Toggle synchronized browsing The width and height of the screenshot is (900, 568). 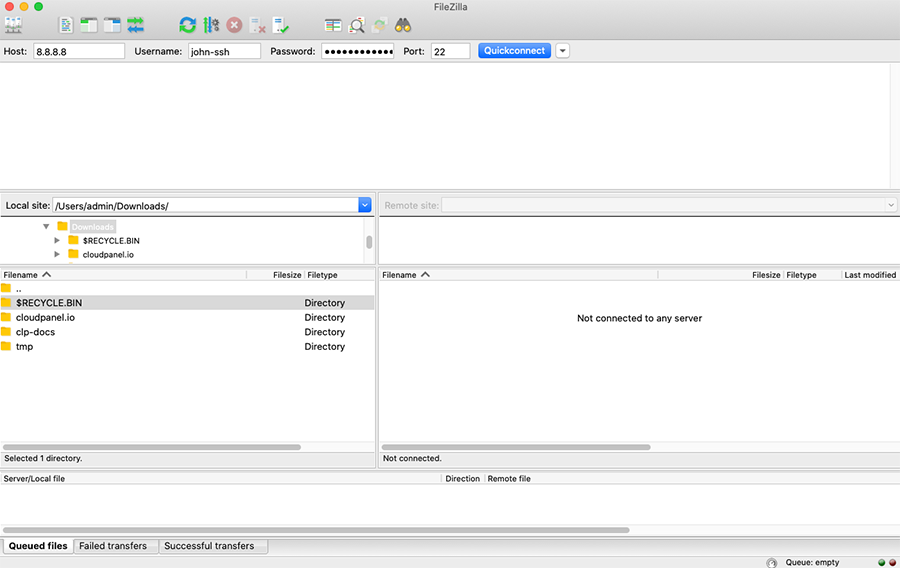379,25
